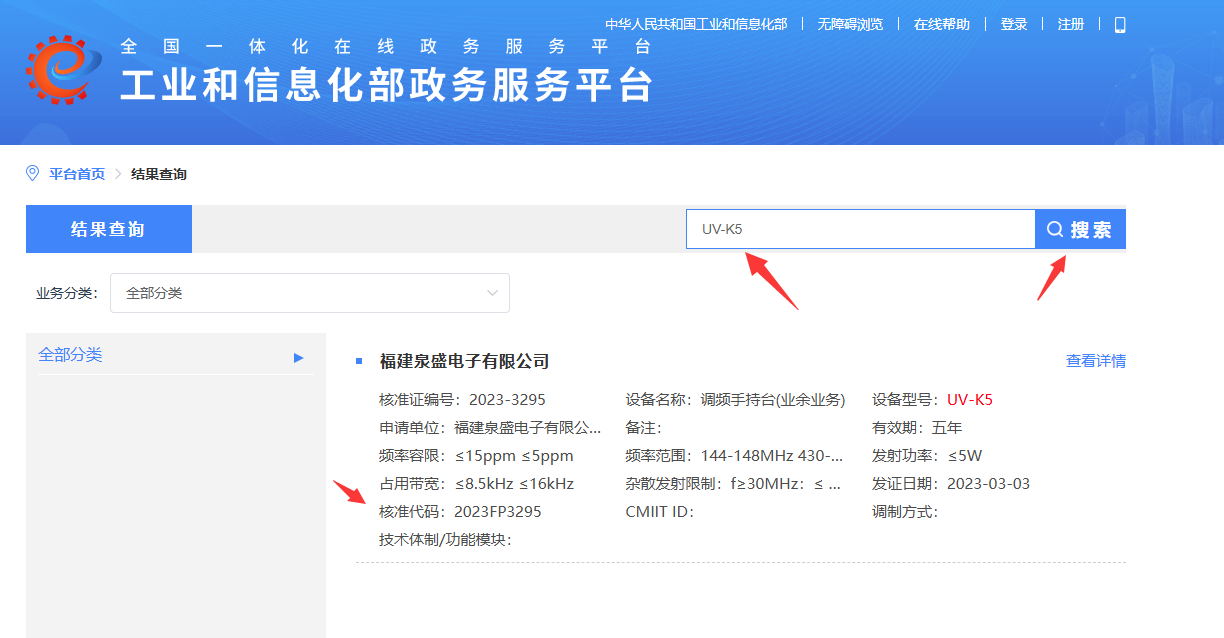This screenshot has height=638, width=1224.
Task: Focus the UV-K5 search input field
Action: 860,229
